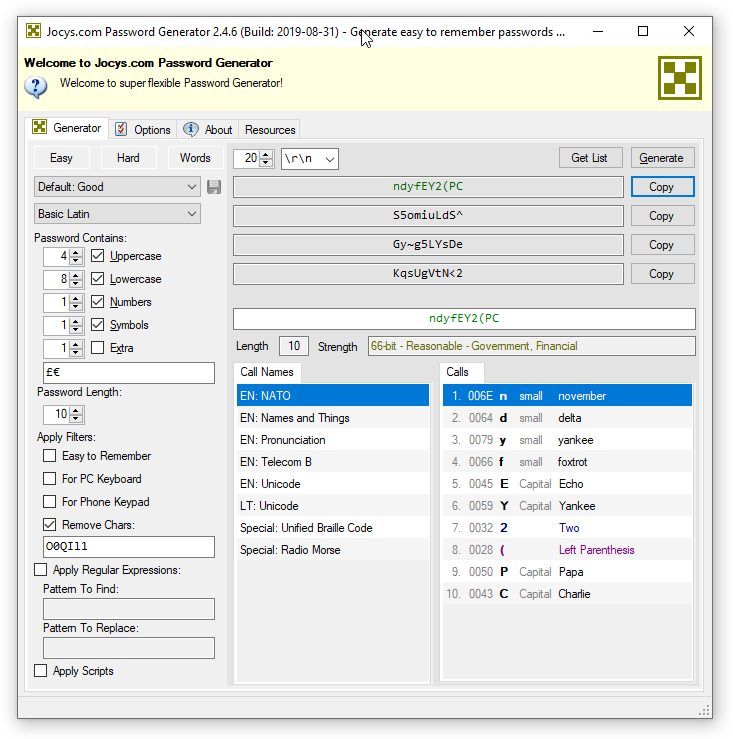Click the Strength rating field

click(531, 346)
